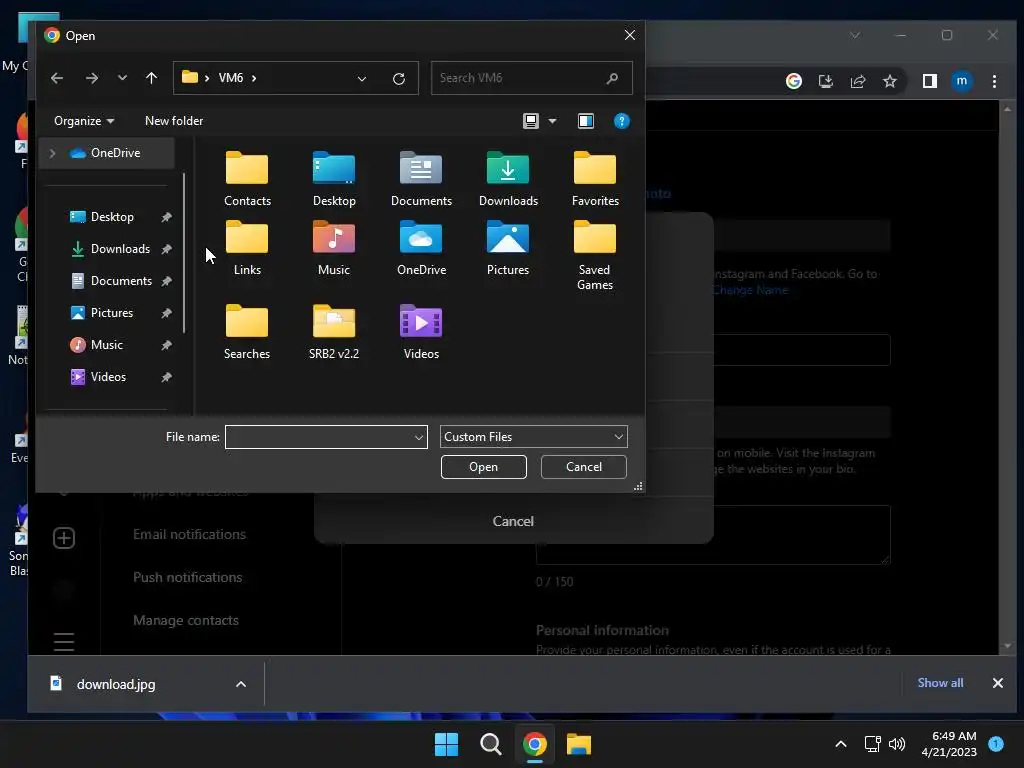Click Cancel in the Instagram popup
Viewport: 1024px width, 768px height.
coord(513,521)
